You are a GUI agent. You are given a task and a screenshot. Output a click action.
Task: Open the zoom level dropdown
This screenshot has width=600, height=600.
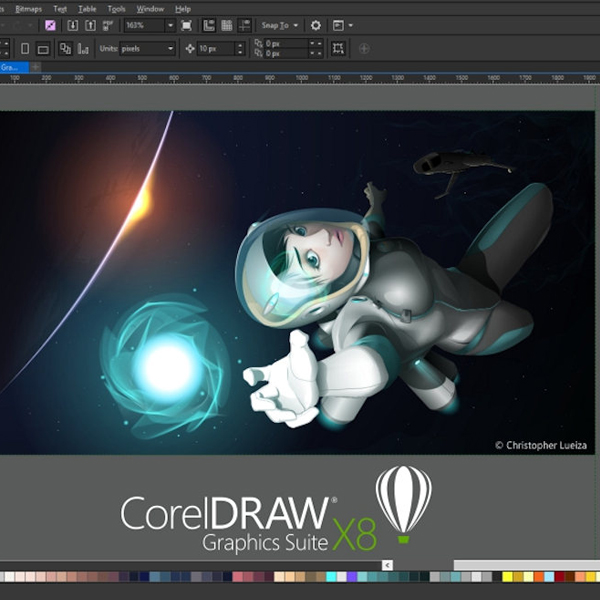pos(170,25)
